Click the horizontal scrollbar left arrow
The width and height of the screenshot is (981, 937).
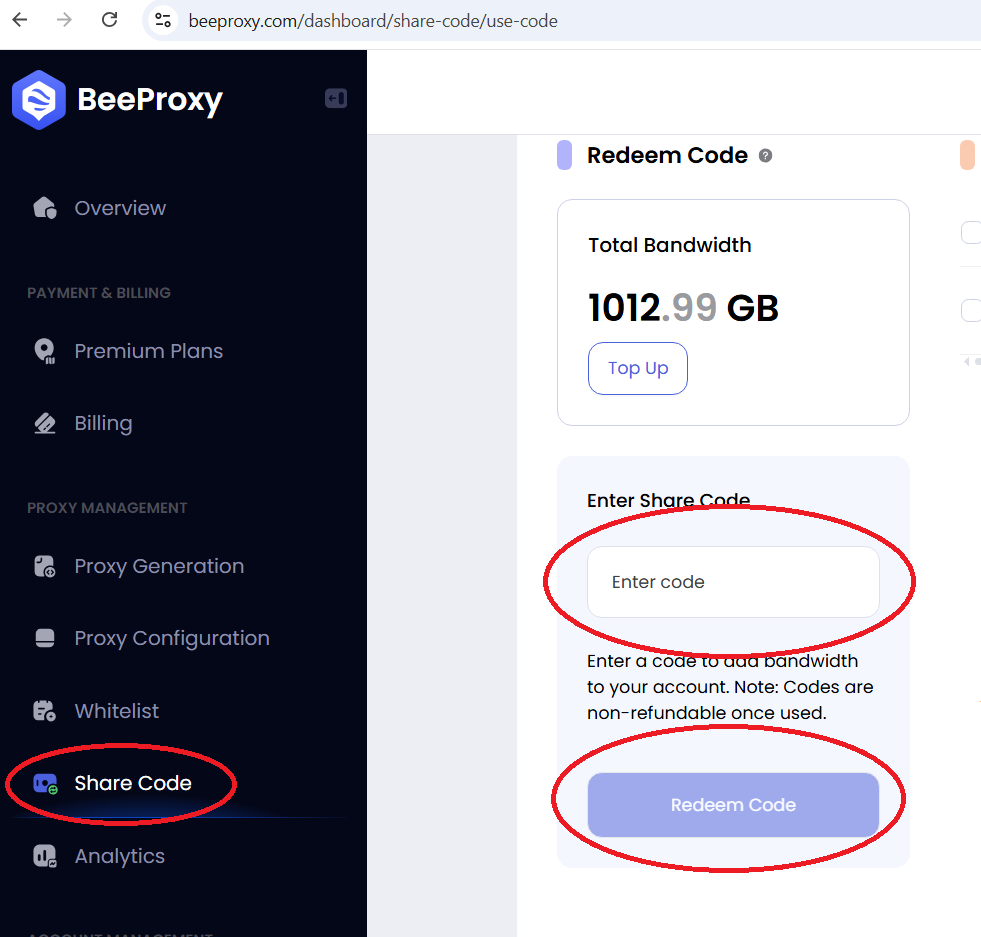[x=967, y=361]
